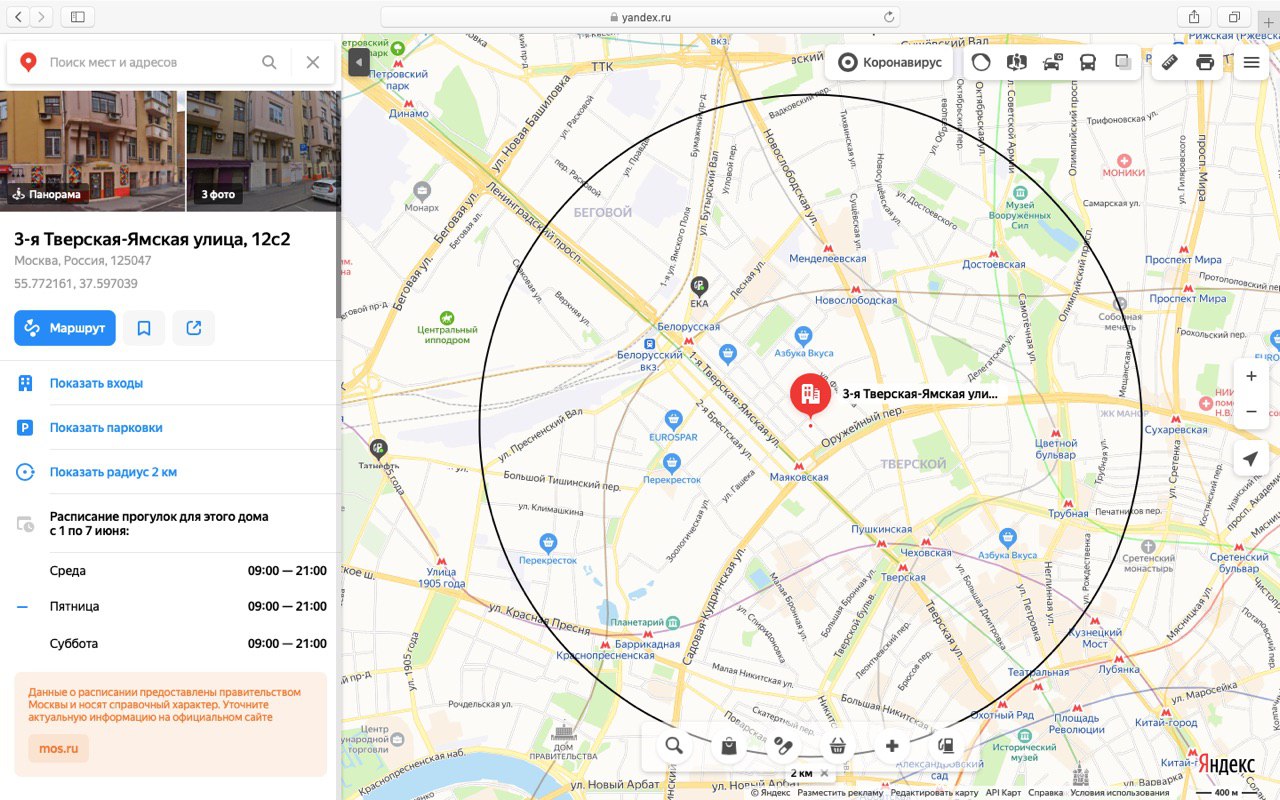Click Показать парковки
Screen dimensions: 1280x800
(x=106, y=427)
